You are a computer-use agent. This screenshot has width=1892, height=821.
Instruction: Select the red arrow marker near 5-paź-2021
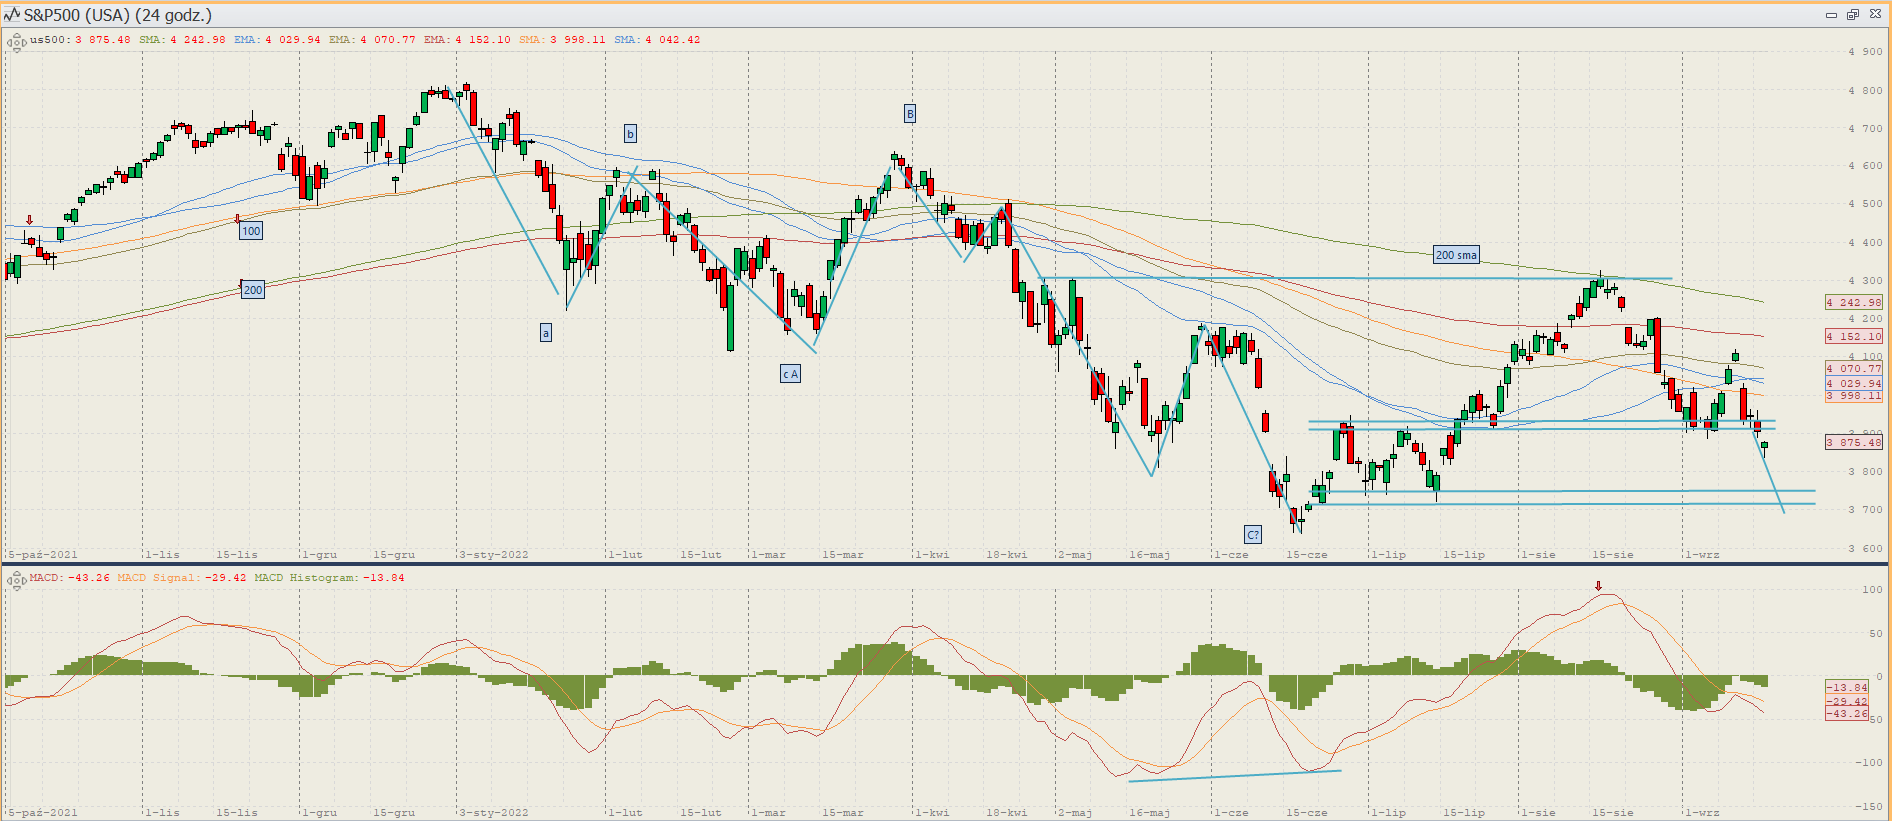pyautogui.click(x=30, y=220)
